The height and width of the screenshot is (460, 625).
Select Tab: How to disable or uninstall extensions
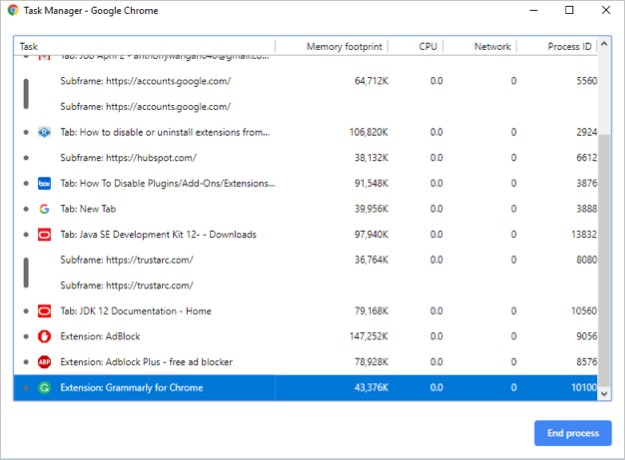pos(306,132)
